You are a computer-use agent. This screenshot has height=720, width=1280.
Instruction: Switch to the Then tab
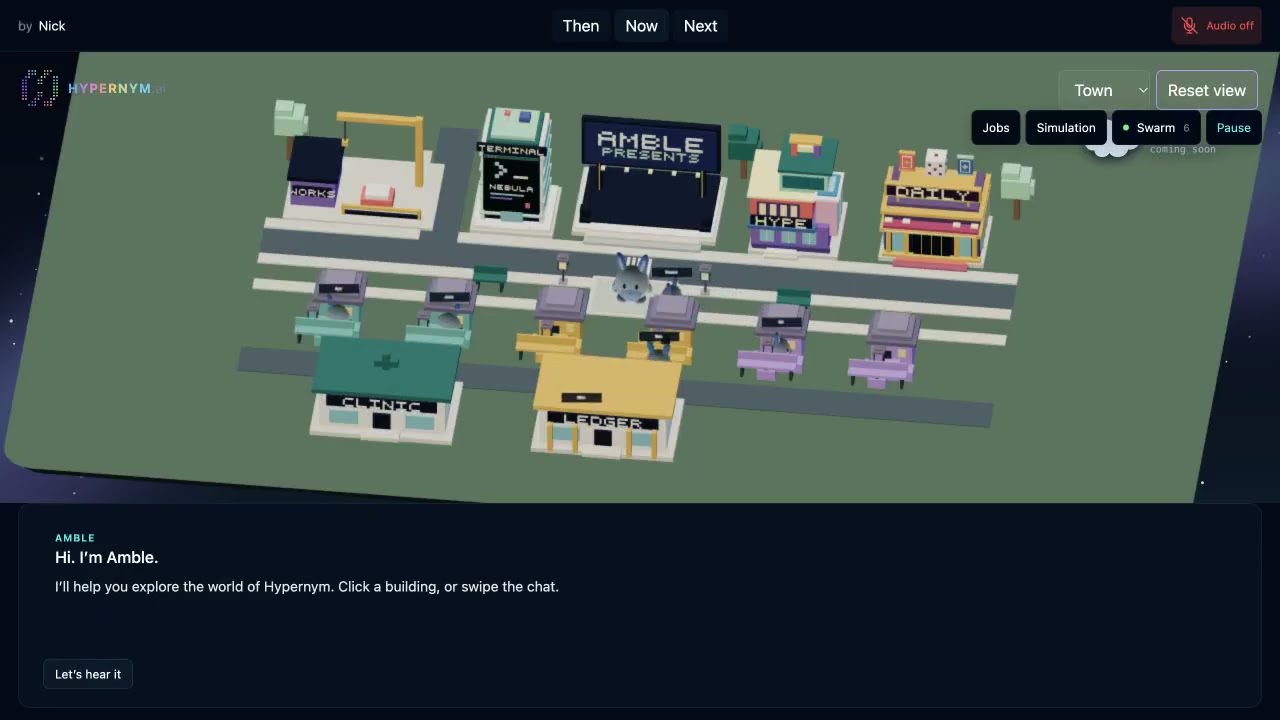(x=580, y=26)
